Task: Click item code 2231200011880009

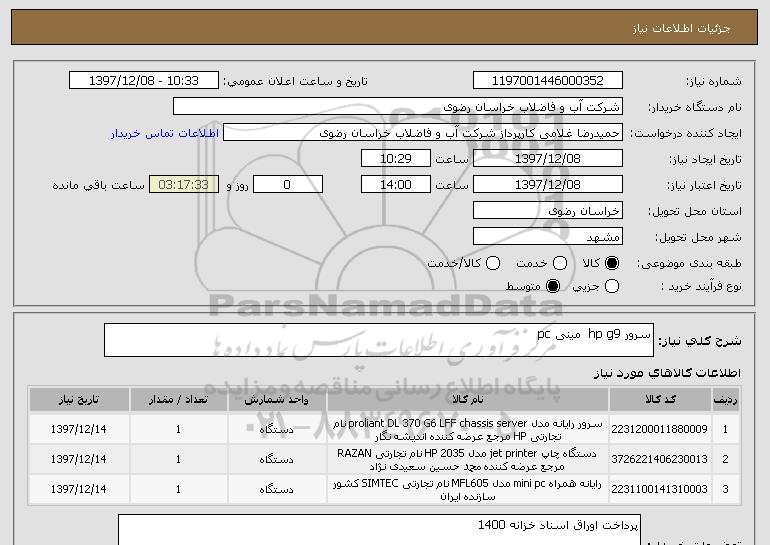Action: click(659, 429)
